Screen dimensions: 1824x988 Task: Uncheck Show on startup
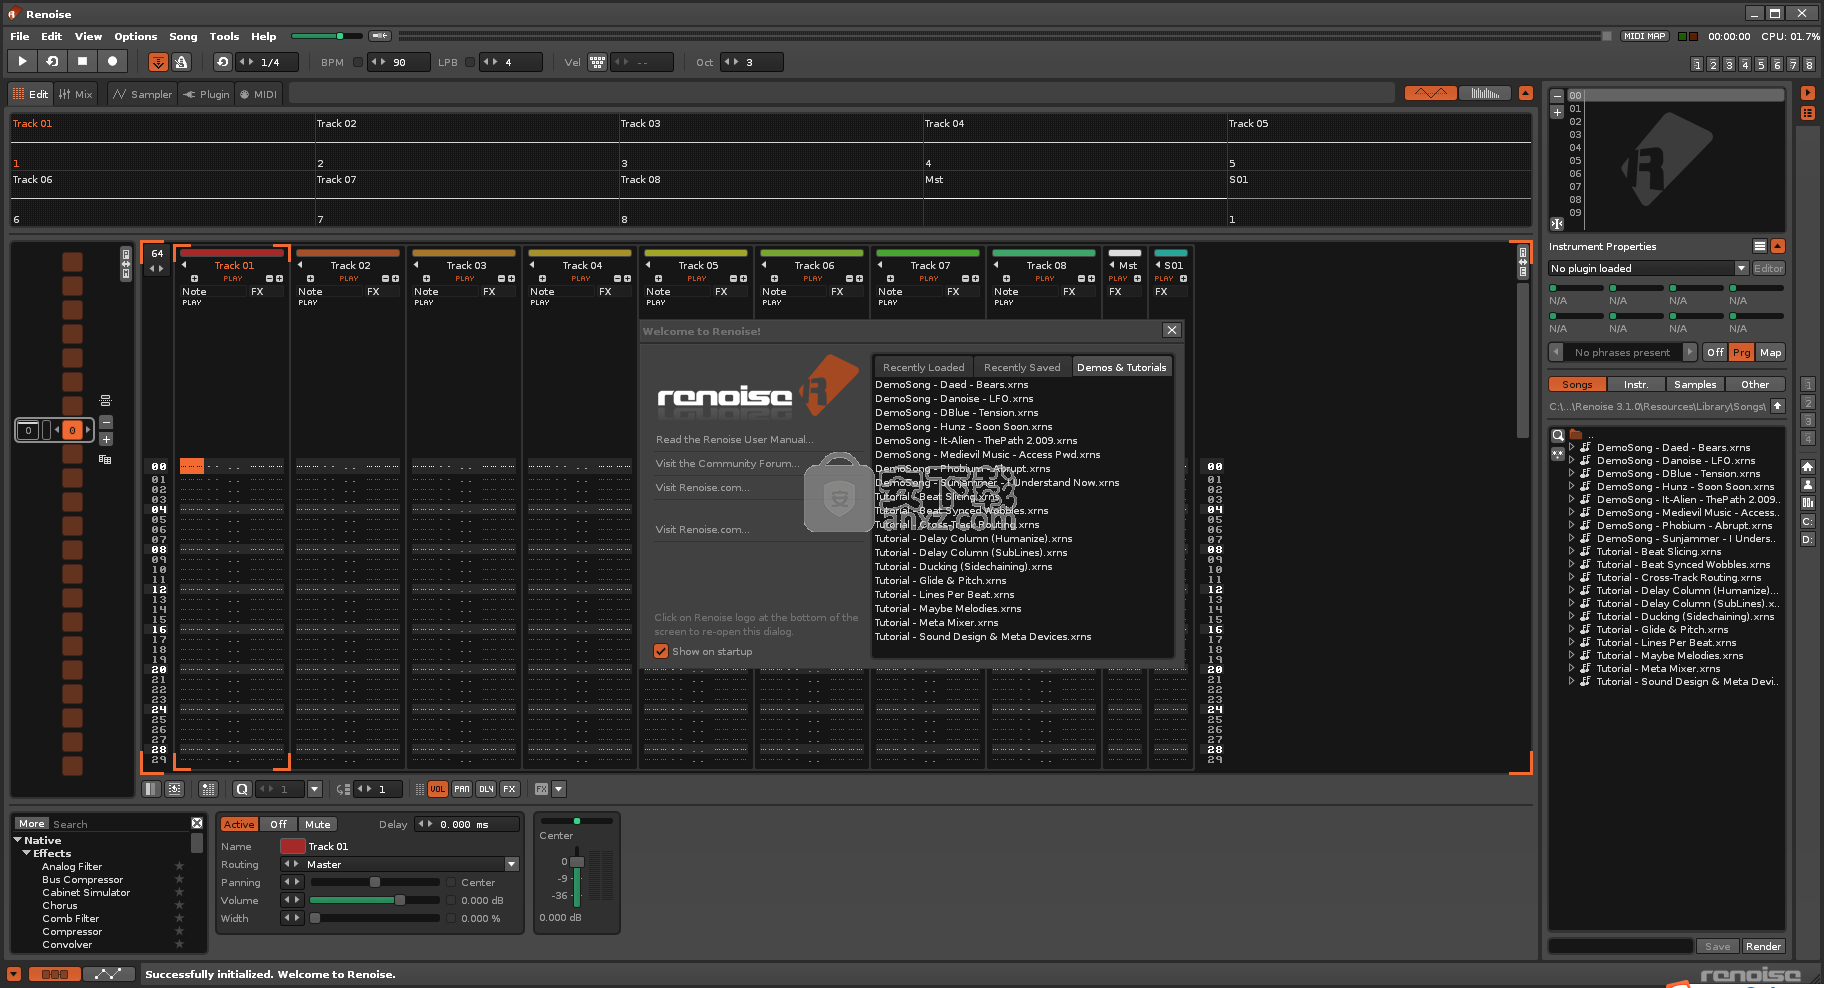(x=661, y=651)
